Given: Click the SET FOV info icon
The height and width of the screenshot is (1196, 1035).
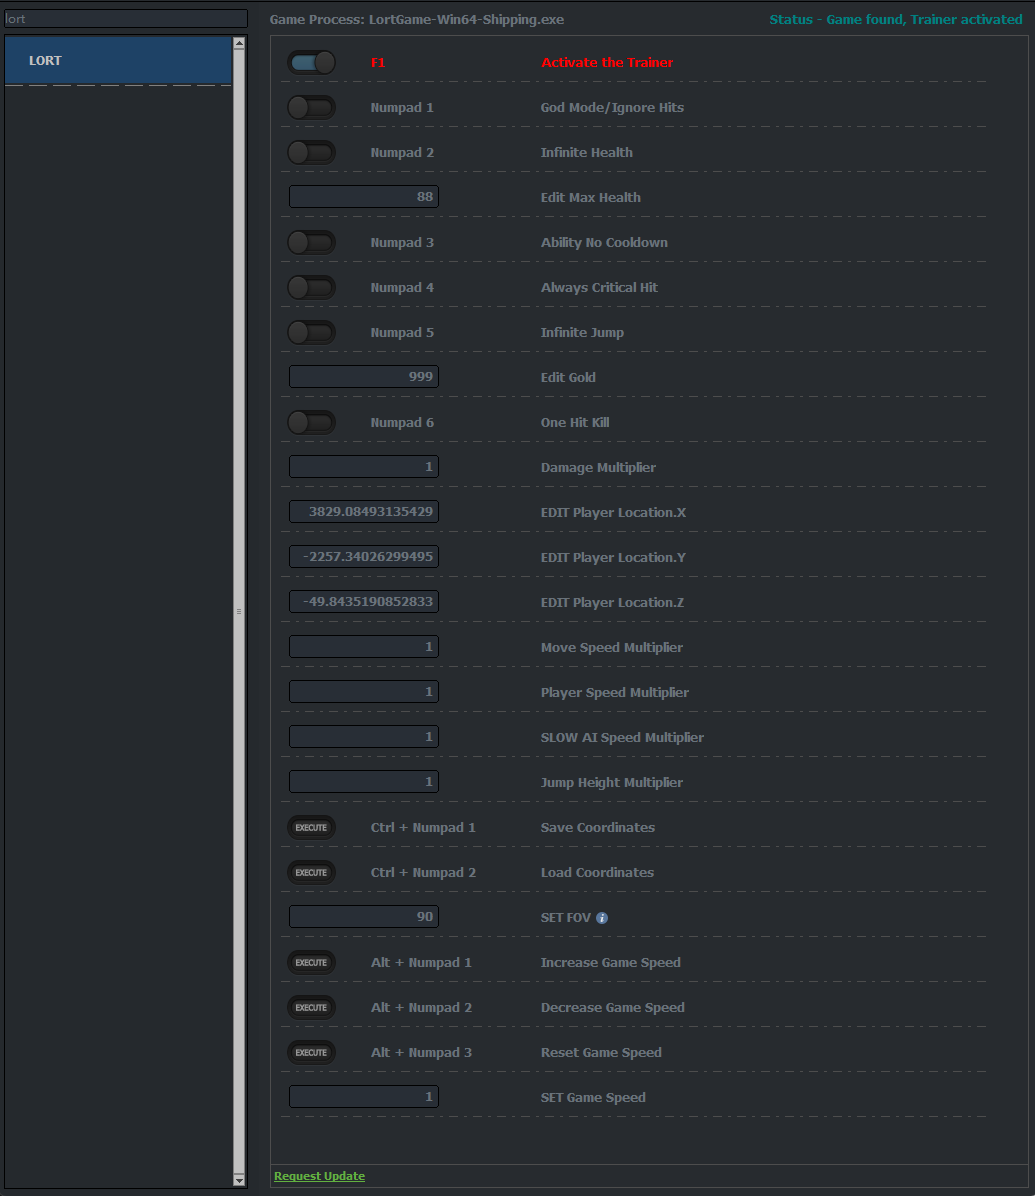Looking at the screenshot, I should [x=602, y=918].
